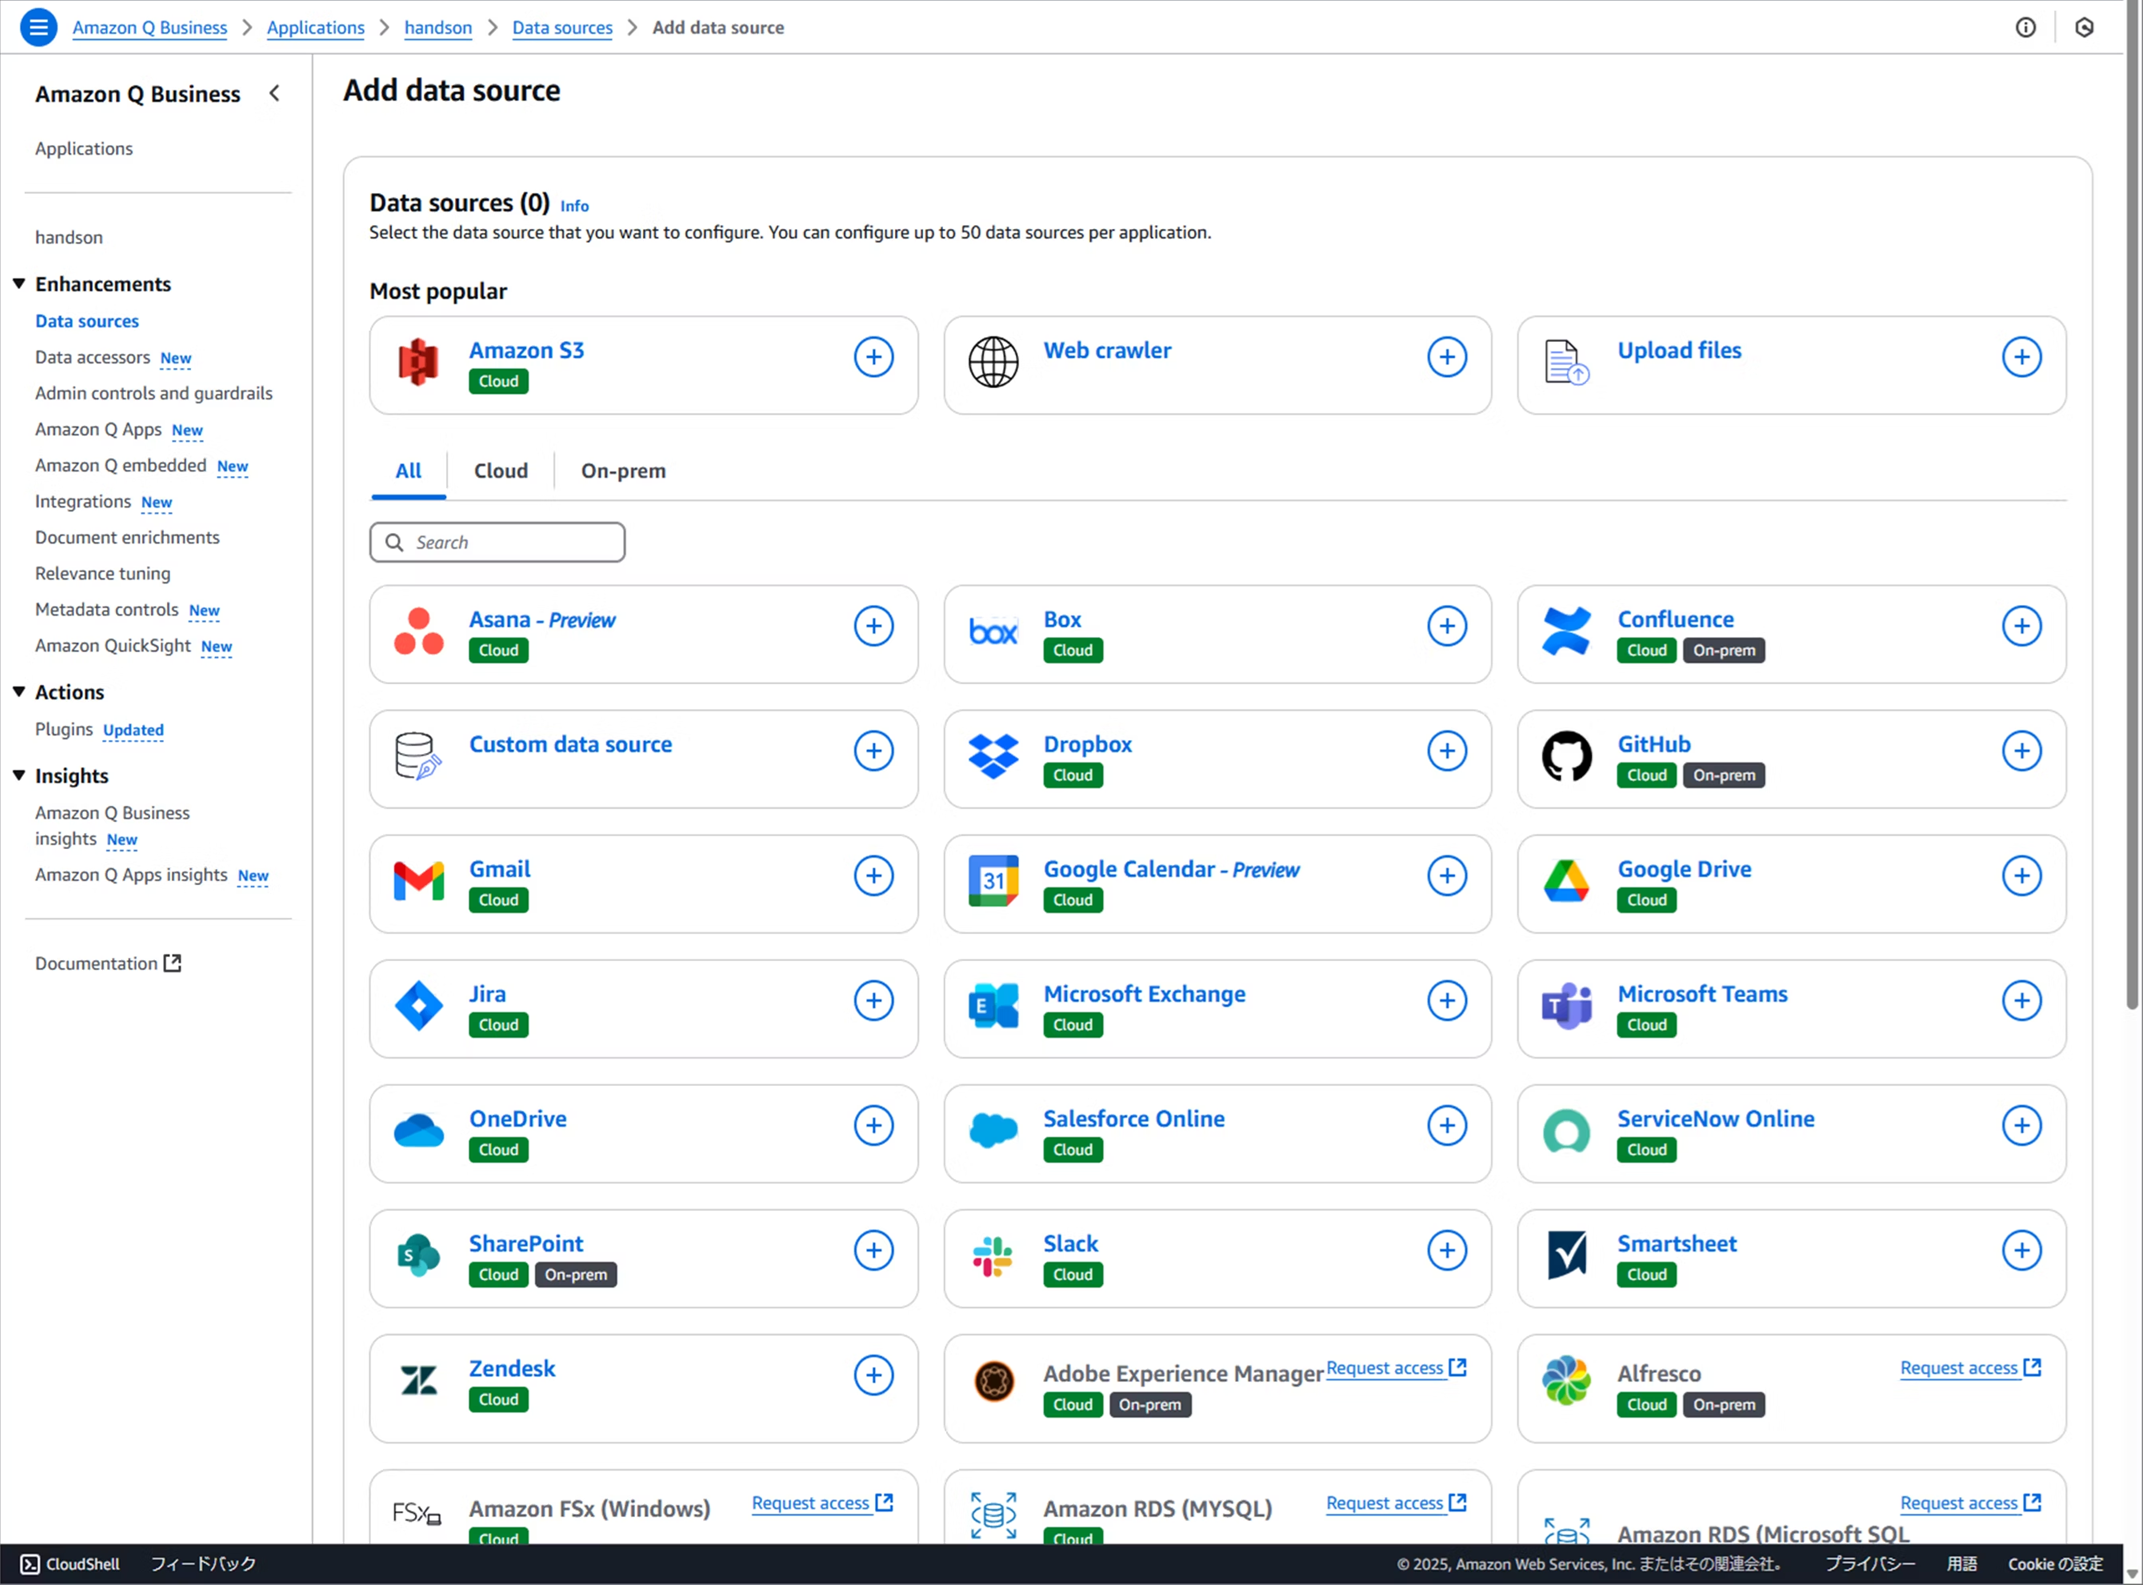This screenshot has height=1585, width=2143.
Task: Switch to the Cloud tab
Action: click(x=500, y=471)
